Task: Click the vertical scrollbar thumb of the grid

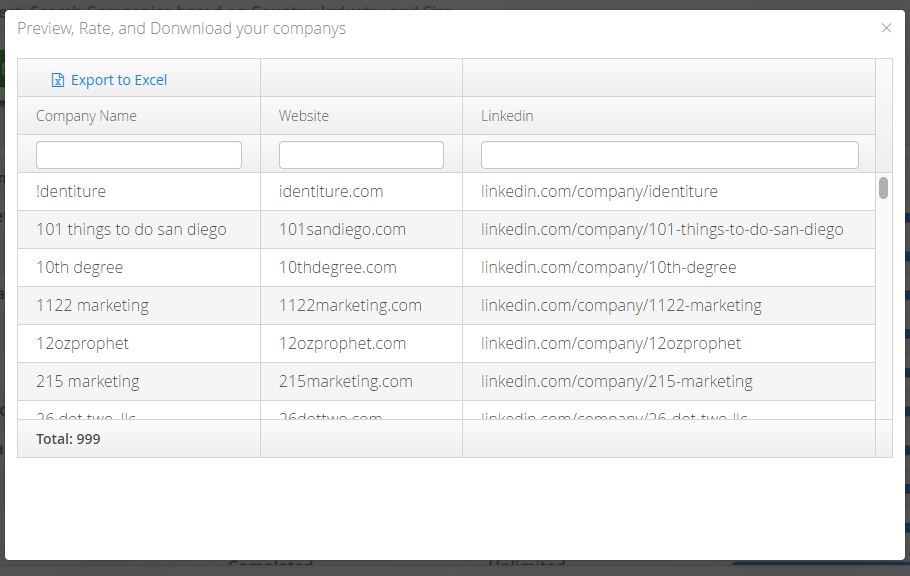Action: tap(883, 188)
